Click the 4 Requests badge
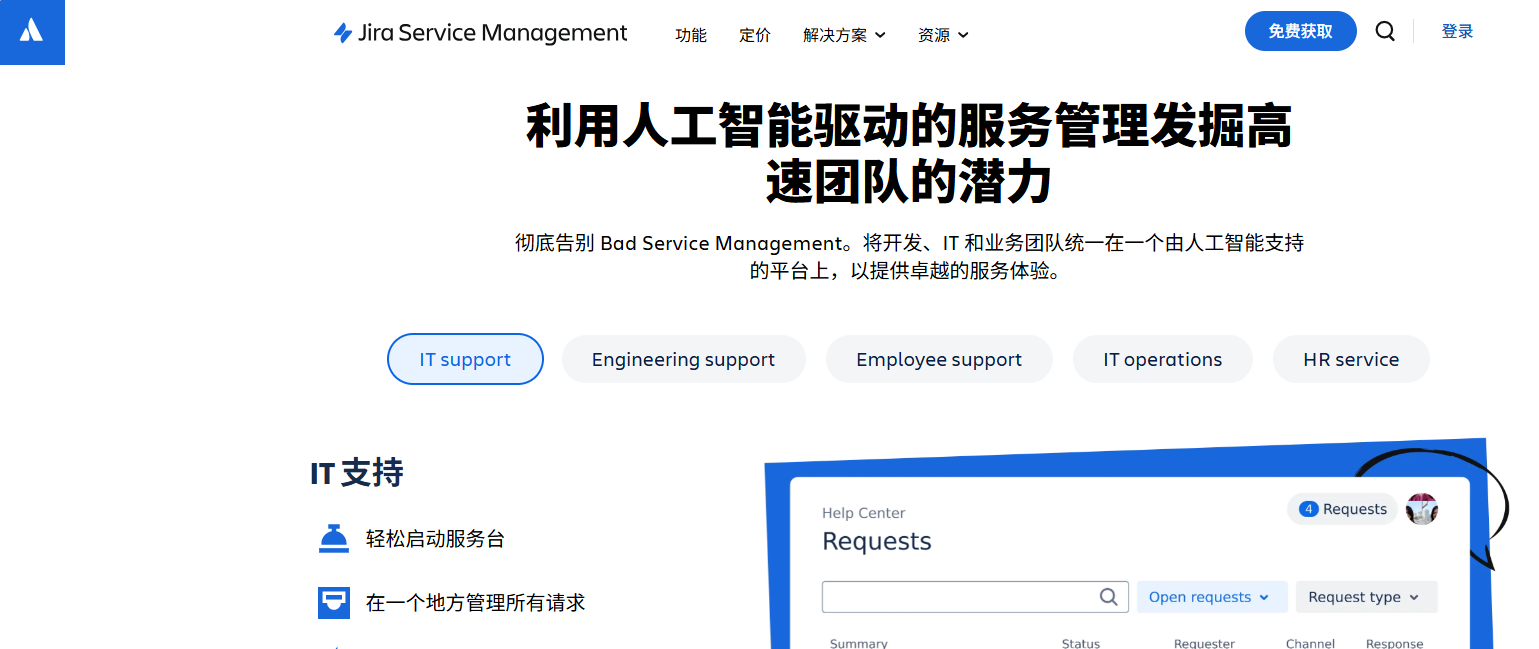1539x649 pixels. point(1342,509)
